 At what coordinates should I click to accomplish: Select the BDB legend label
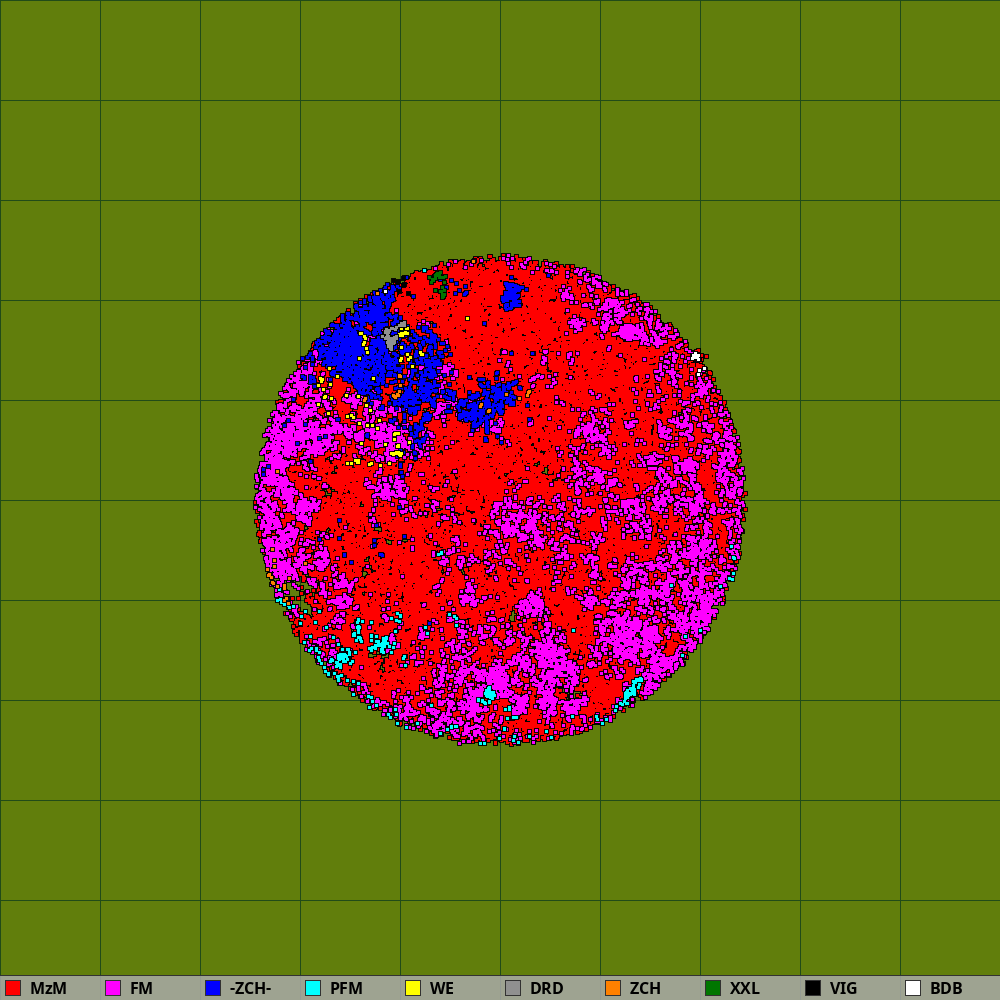[x=946, y=989]
